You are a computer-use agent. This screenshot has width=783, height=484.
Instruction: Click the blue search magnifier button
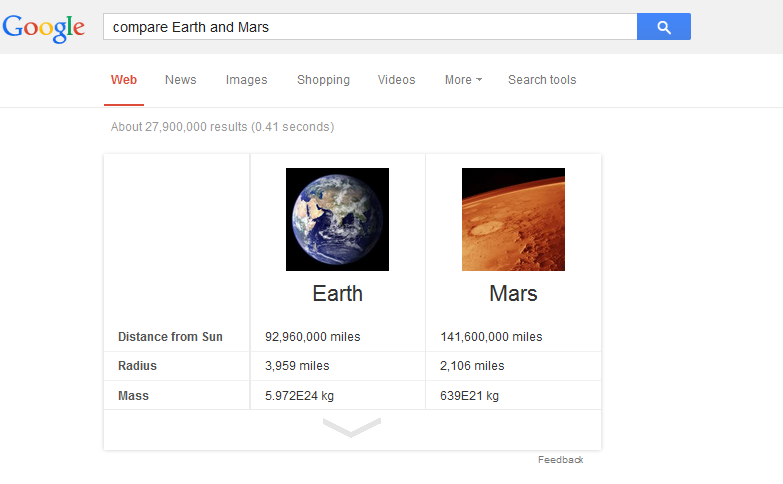[x=664, y=26]
